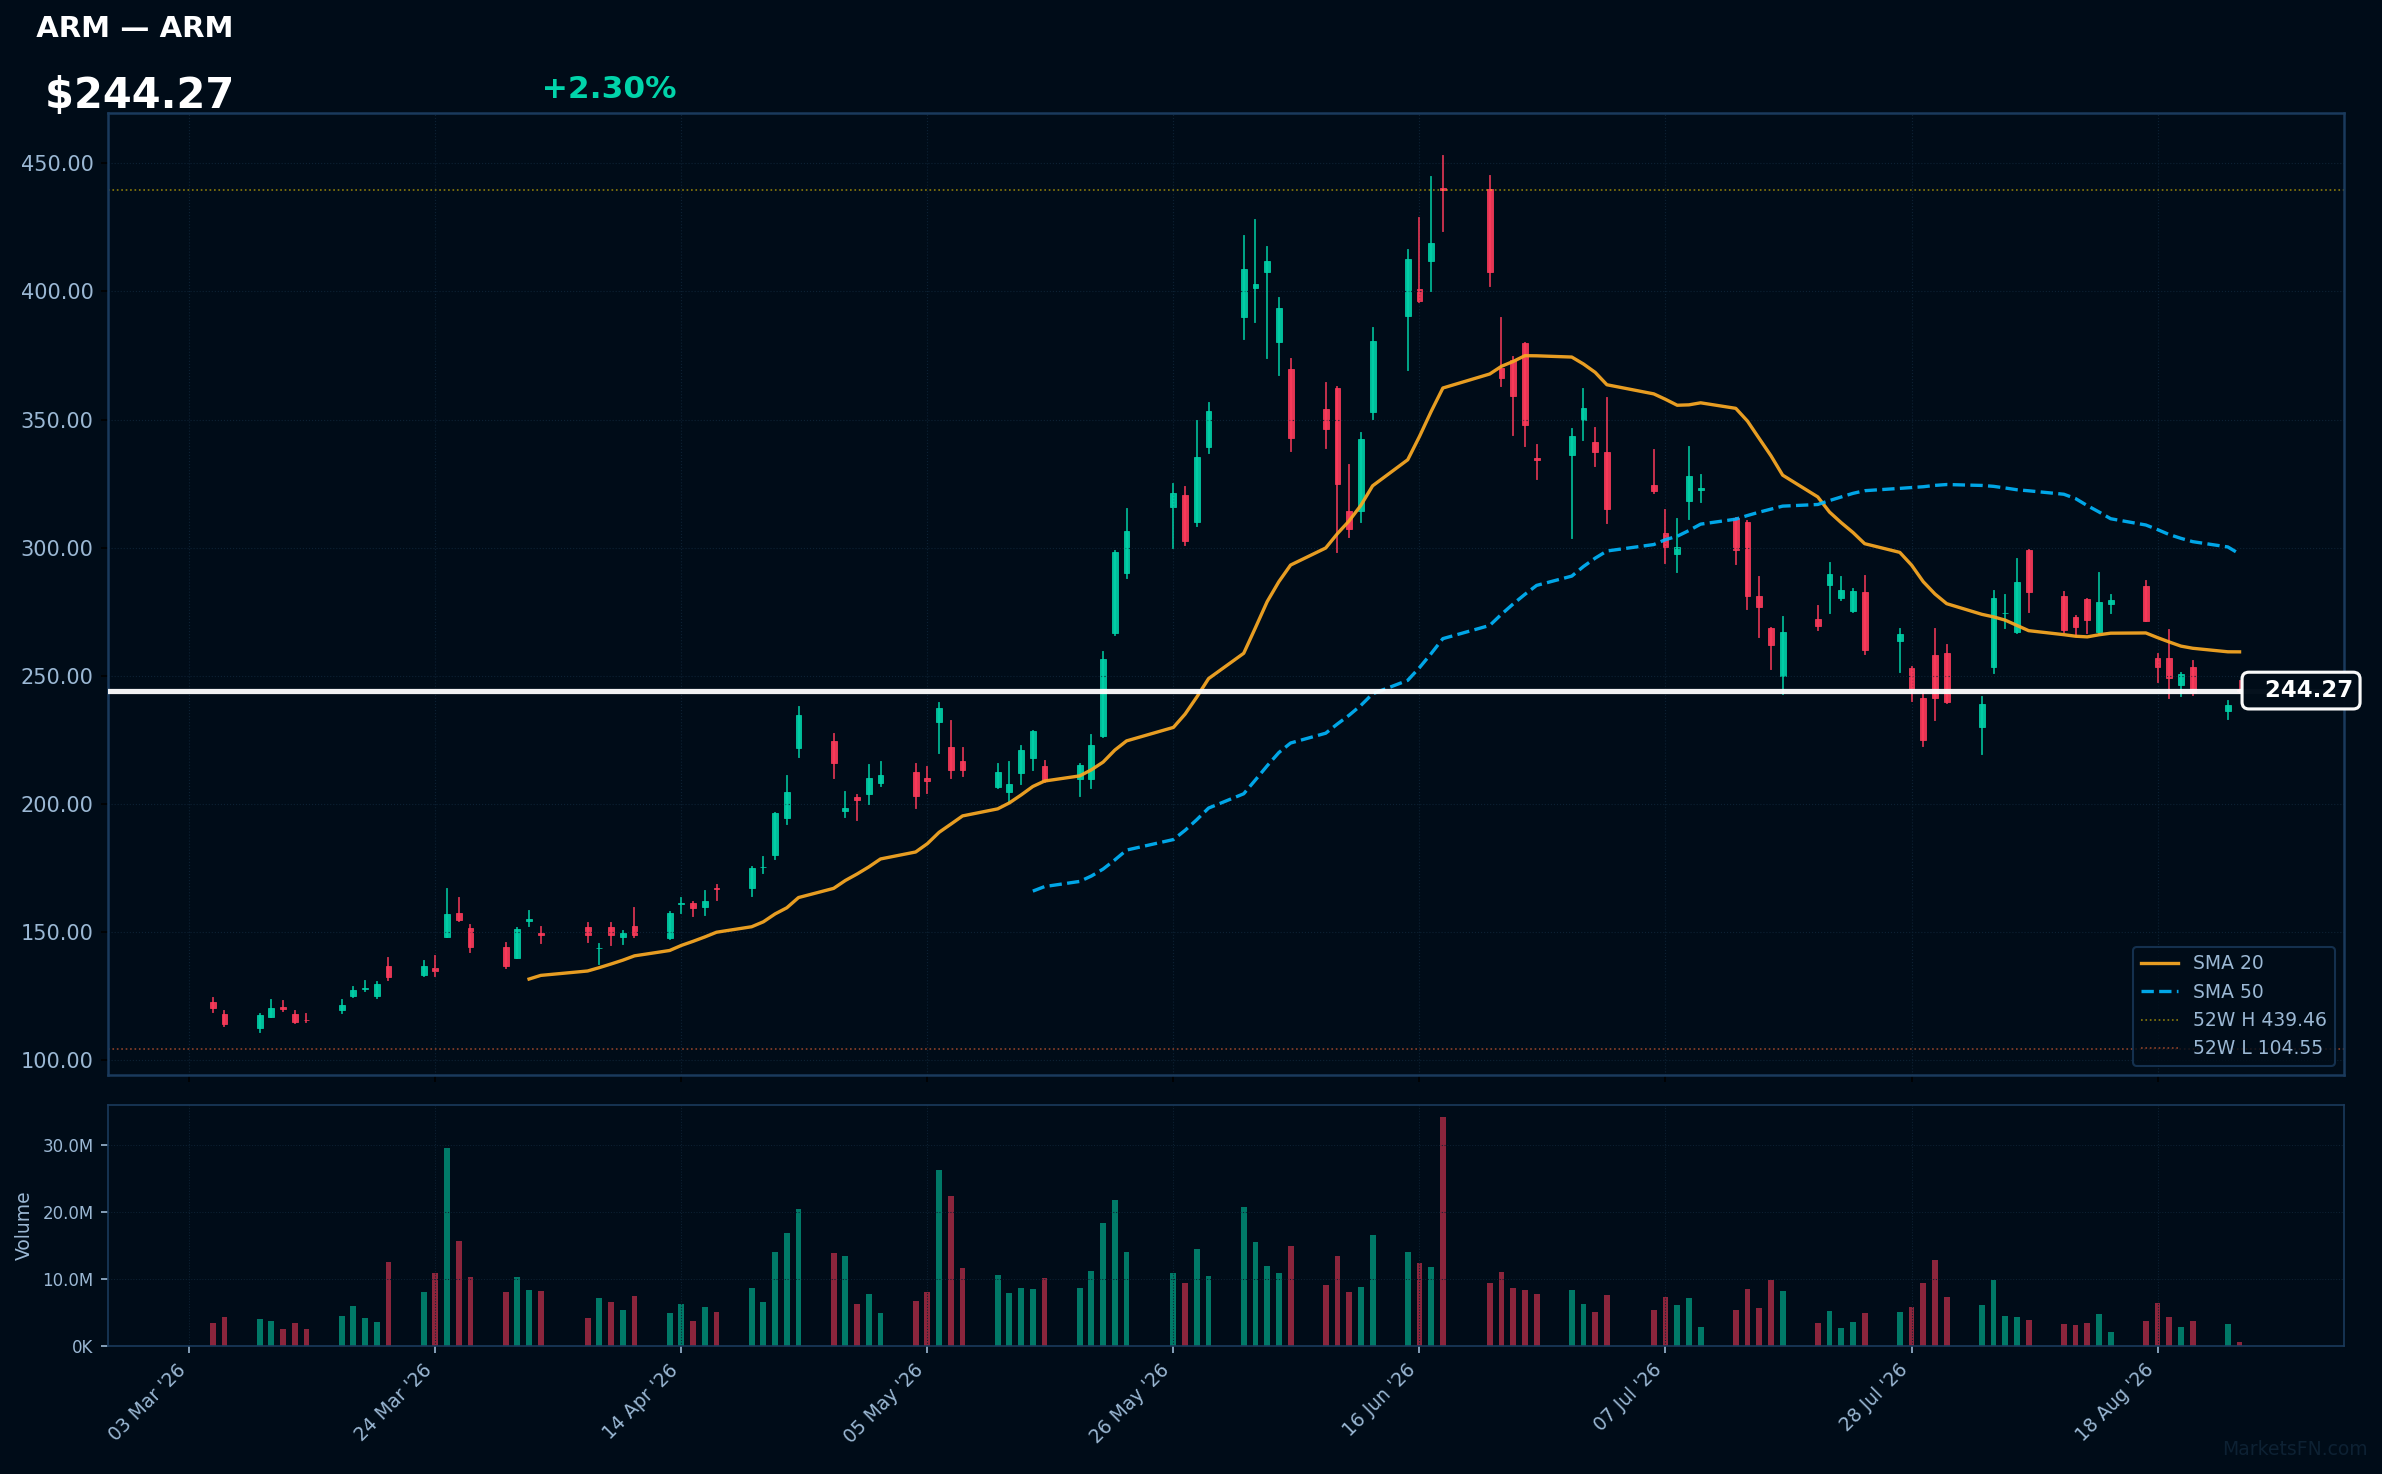The image size is (2382, 1474).
Task: Select the 16 Jun '26 date label
Action: tap(1378, 1402)
